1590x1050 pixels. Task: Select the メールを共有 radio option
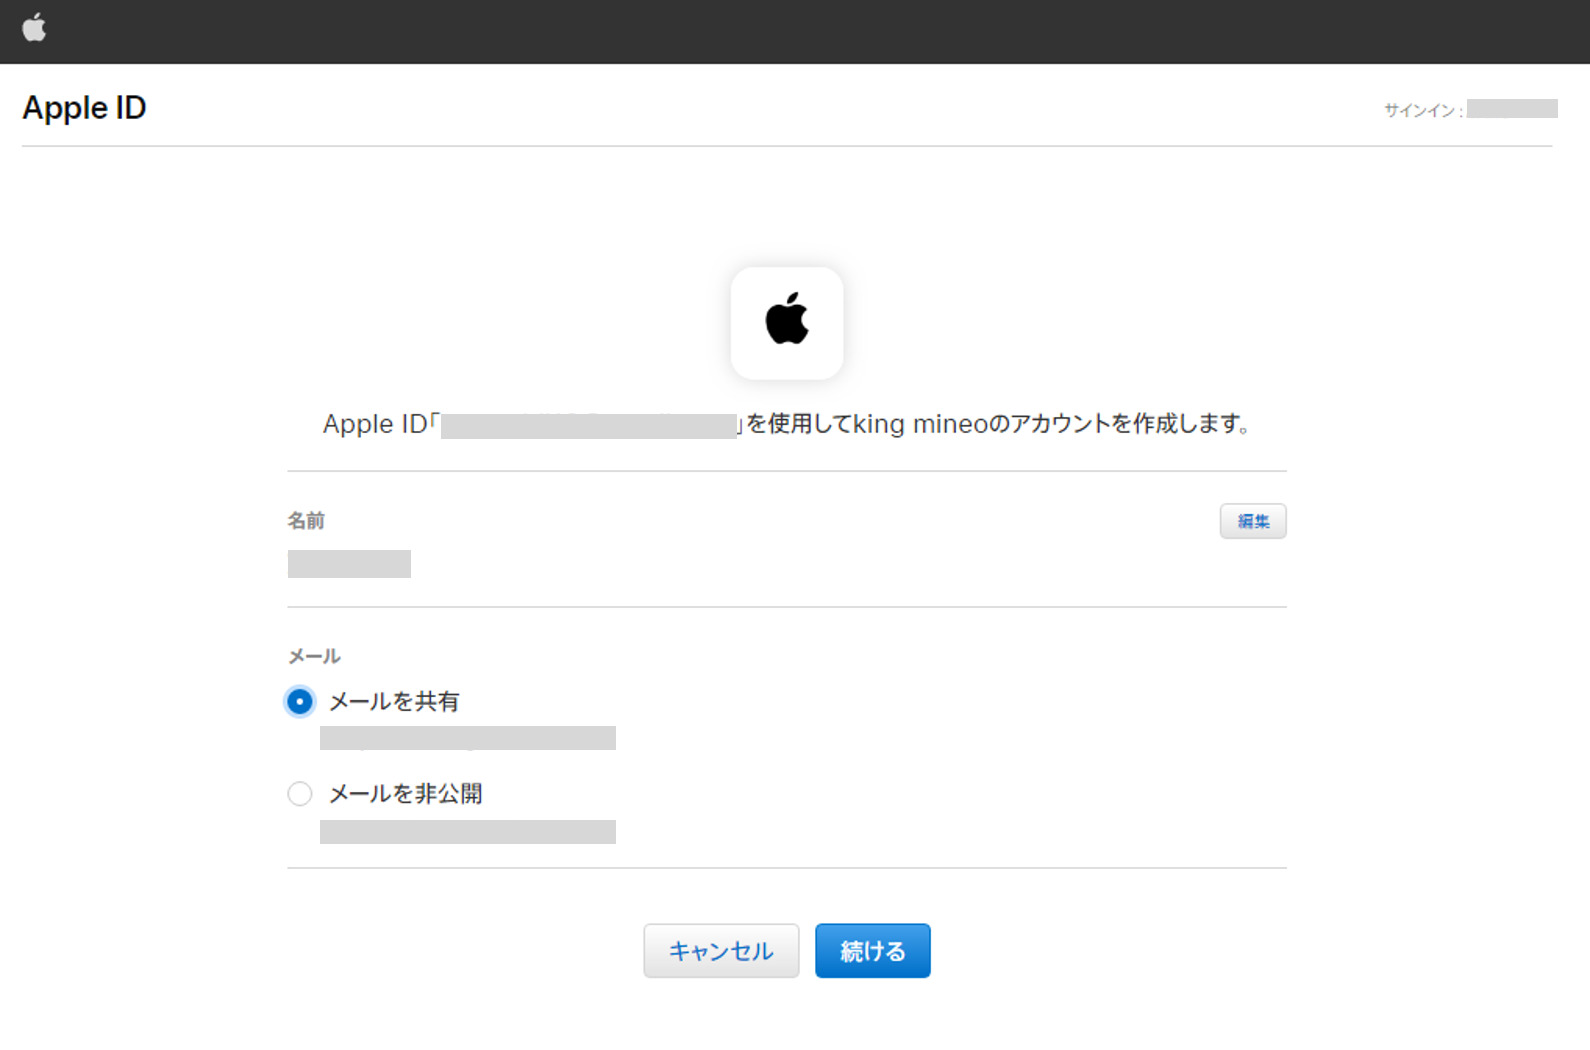pos(299,702)
